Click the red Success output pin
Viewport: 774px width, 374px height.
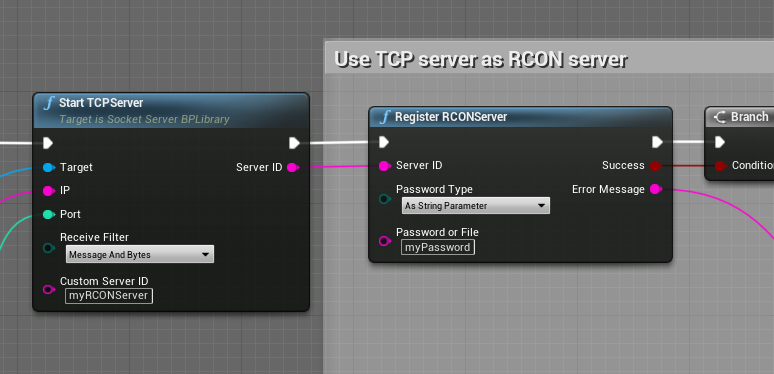(x=656, y=166)
